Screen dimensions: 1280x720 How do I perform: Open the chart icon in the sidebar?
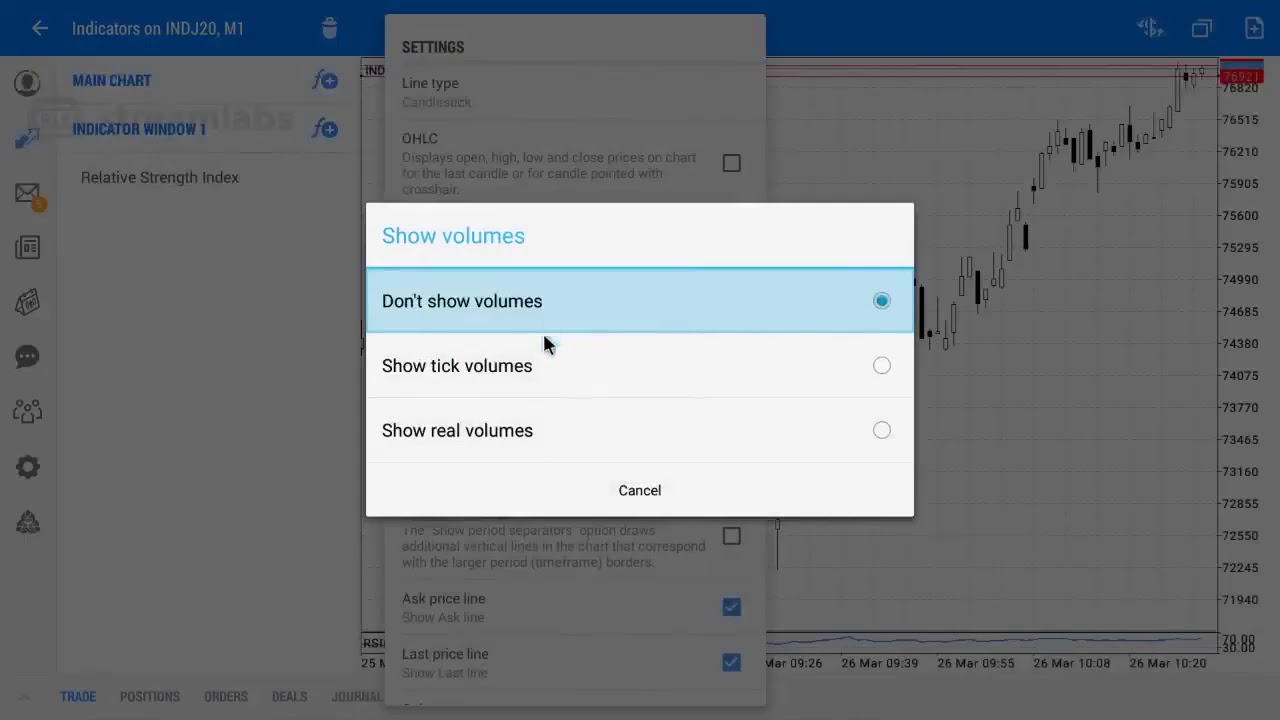click(27, 138)
